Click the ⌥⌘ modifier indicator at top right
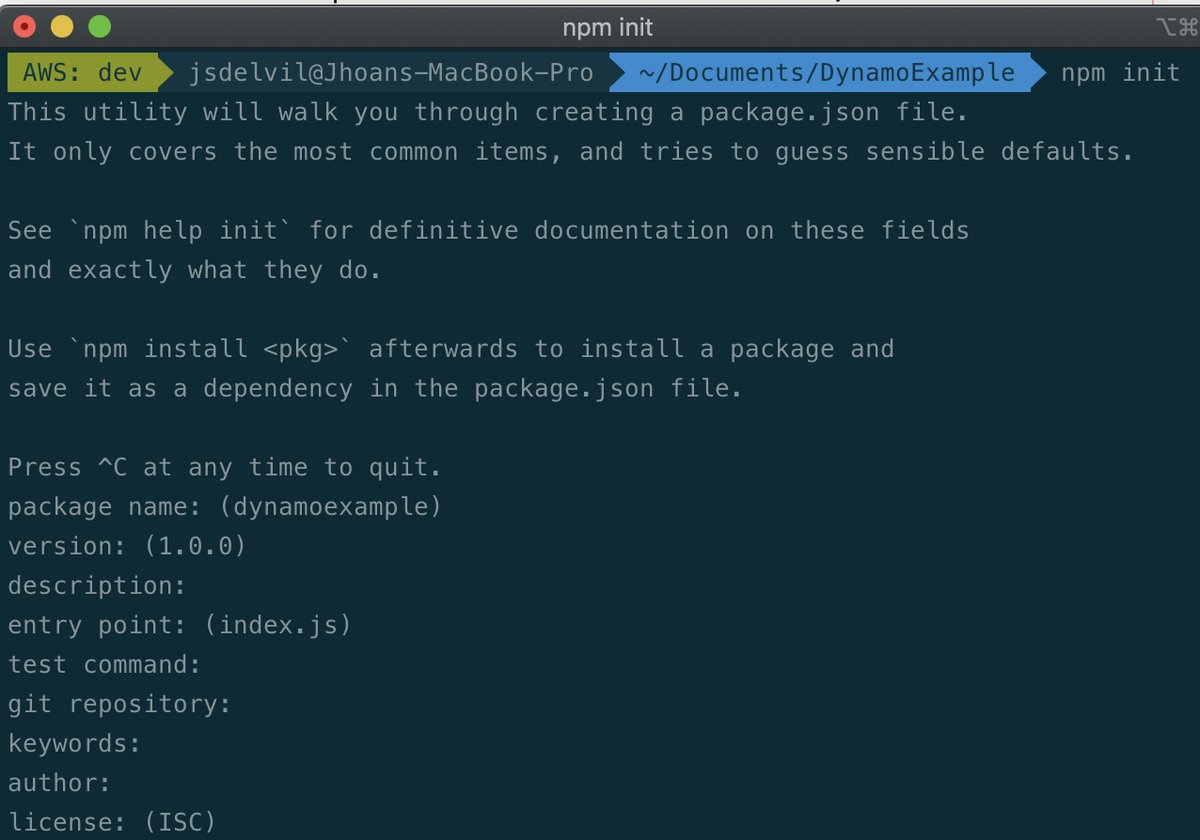 (1176, 27)
